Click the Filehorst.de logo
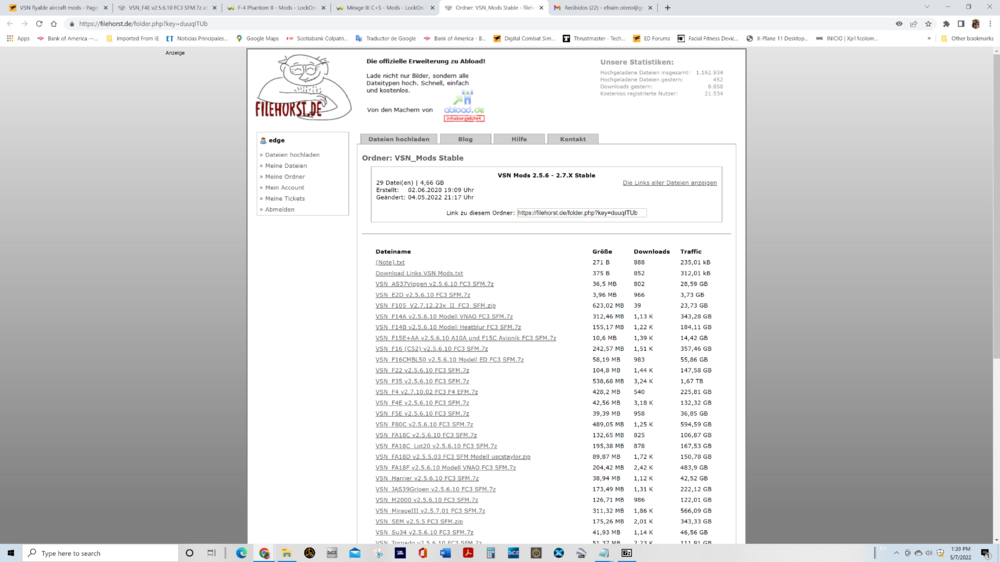 303,88
